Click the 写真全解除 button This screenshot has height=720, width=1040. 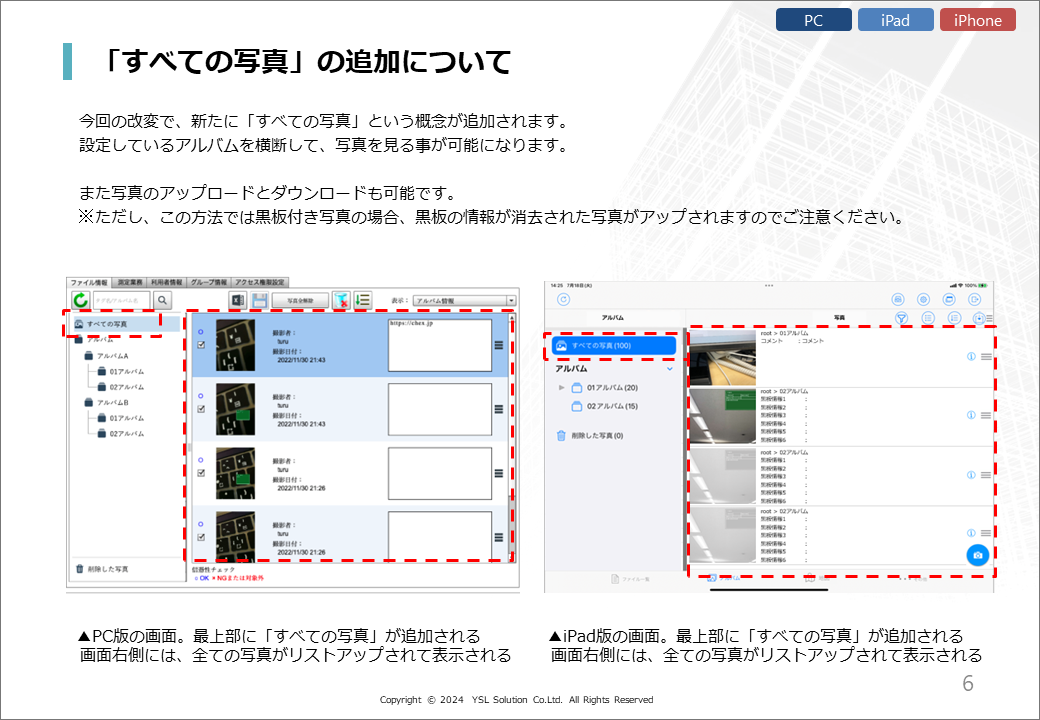(x=300, y=300)
